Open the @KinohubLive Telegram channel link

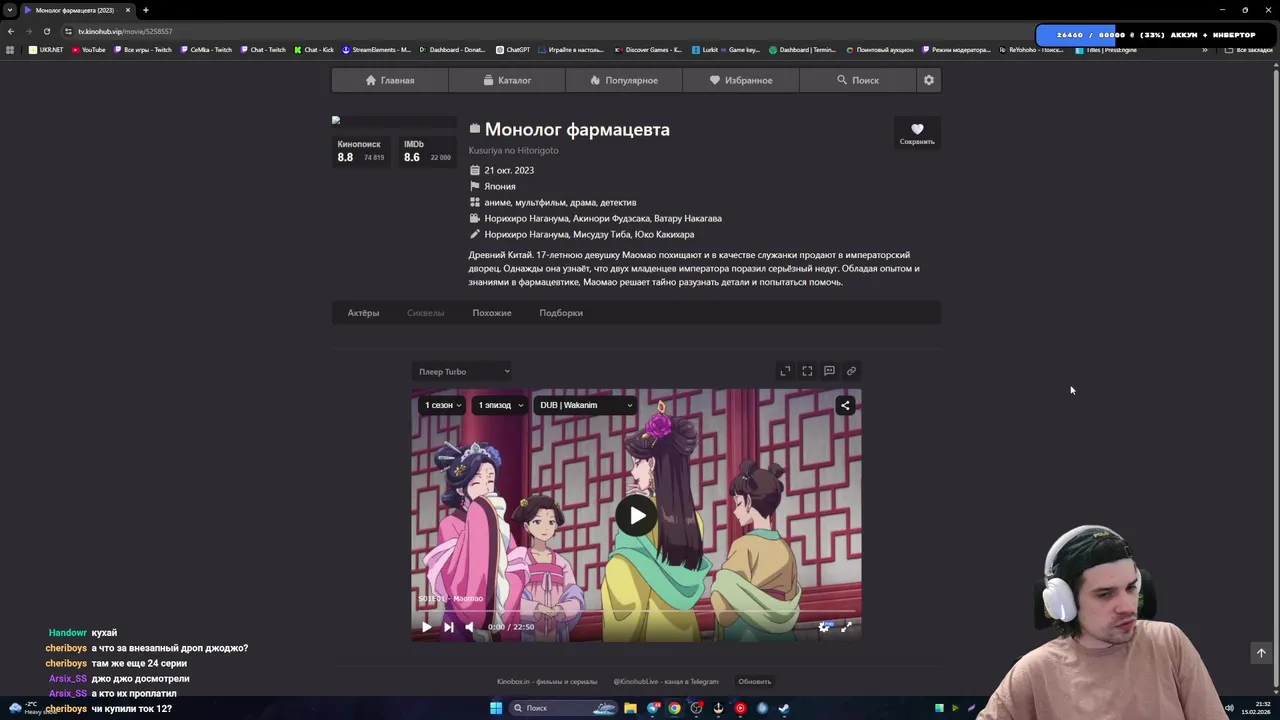[665, 682]
